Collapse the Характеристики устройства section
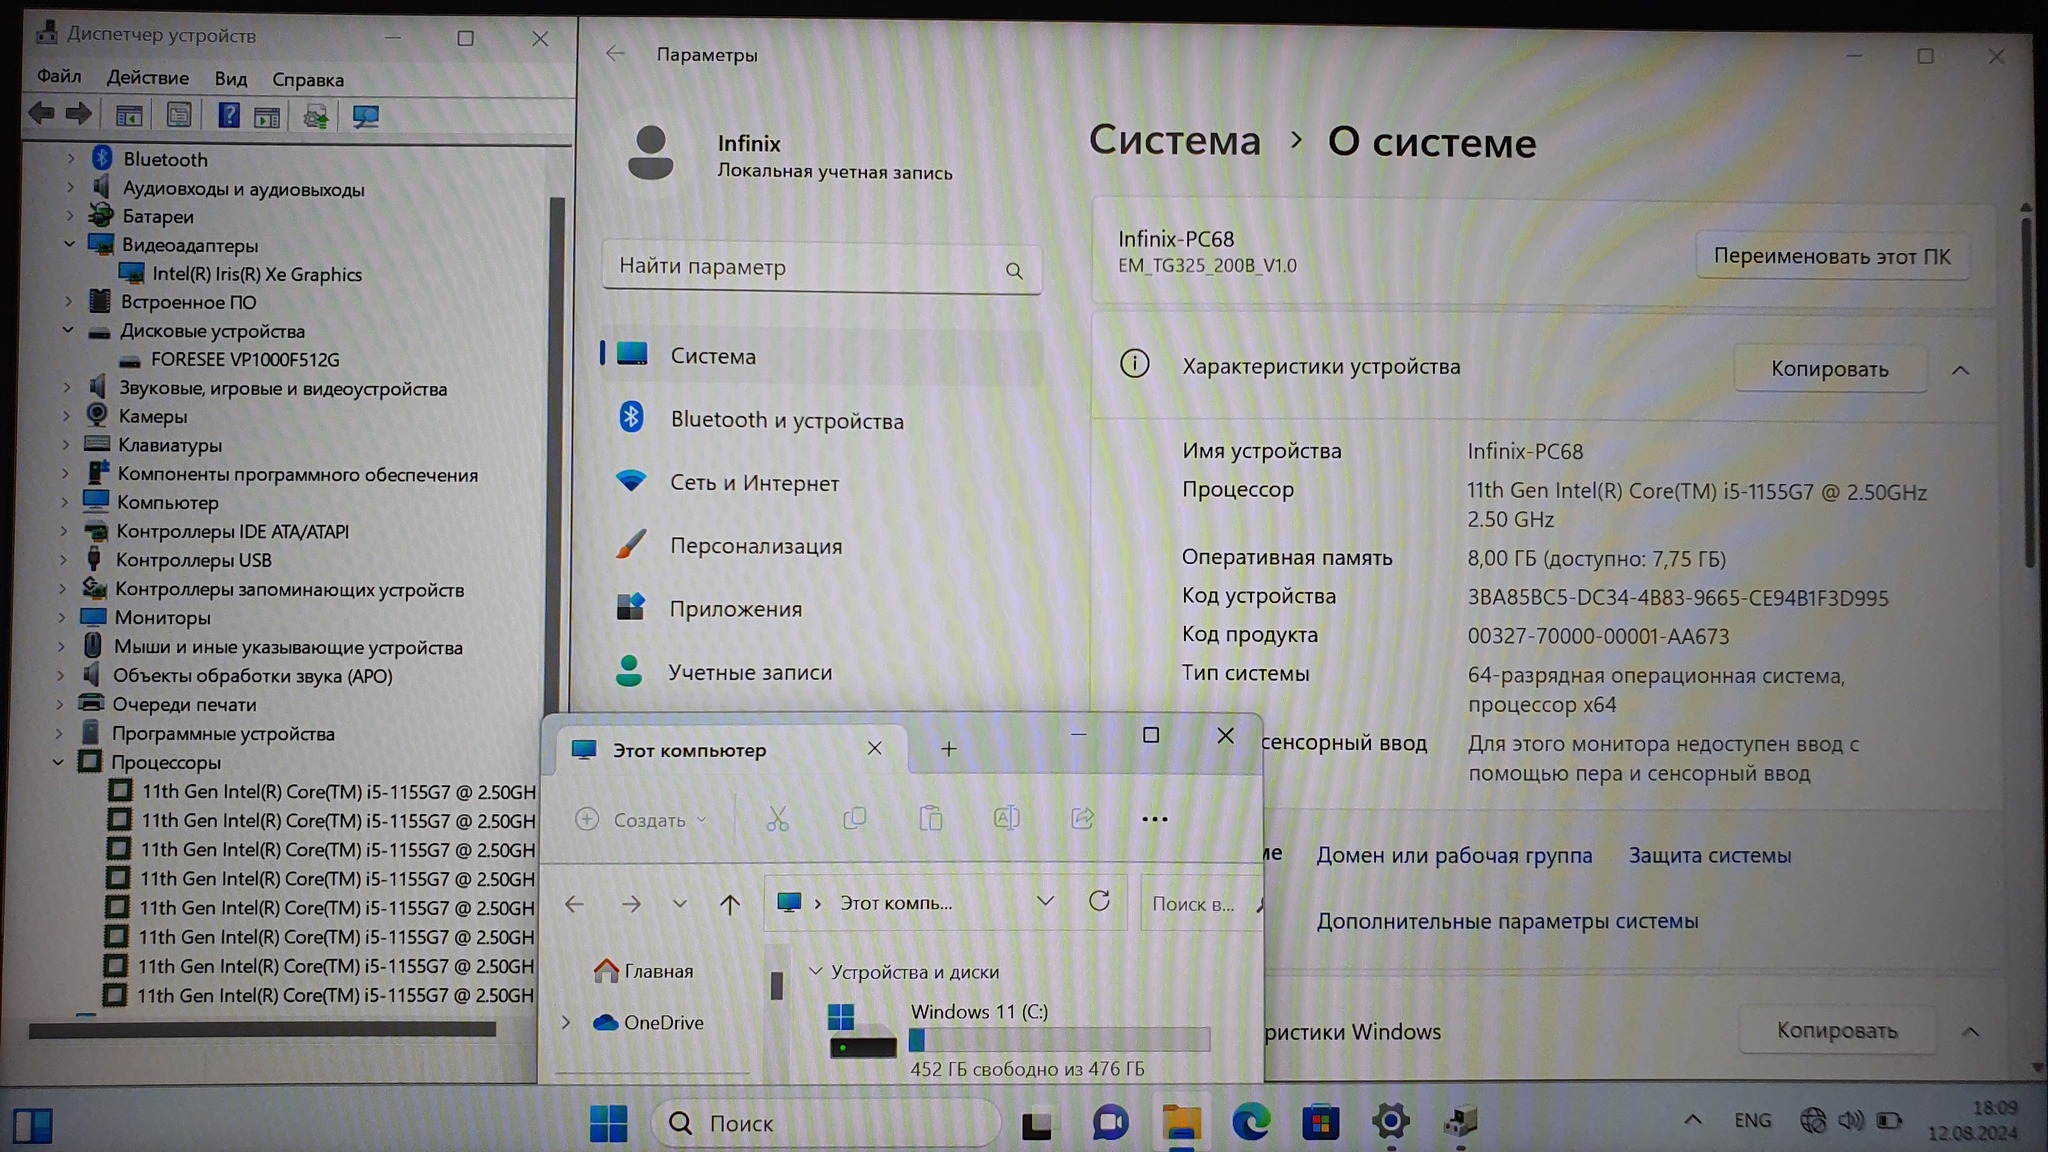The height and width of the screenshot is (1152, 2048). tap(1960, 370)
